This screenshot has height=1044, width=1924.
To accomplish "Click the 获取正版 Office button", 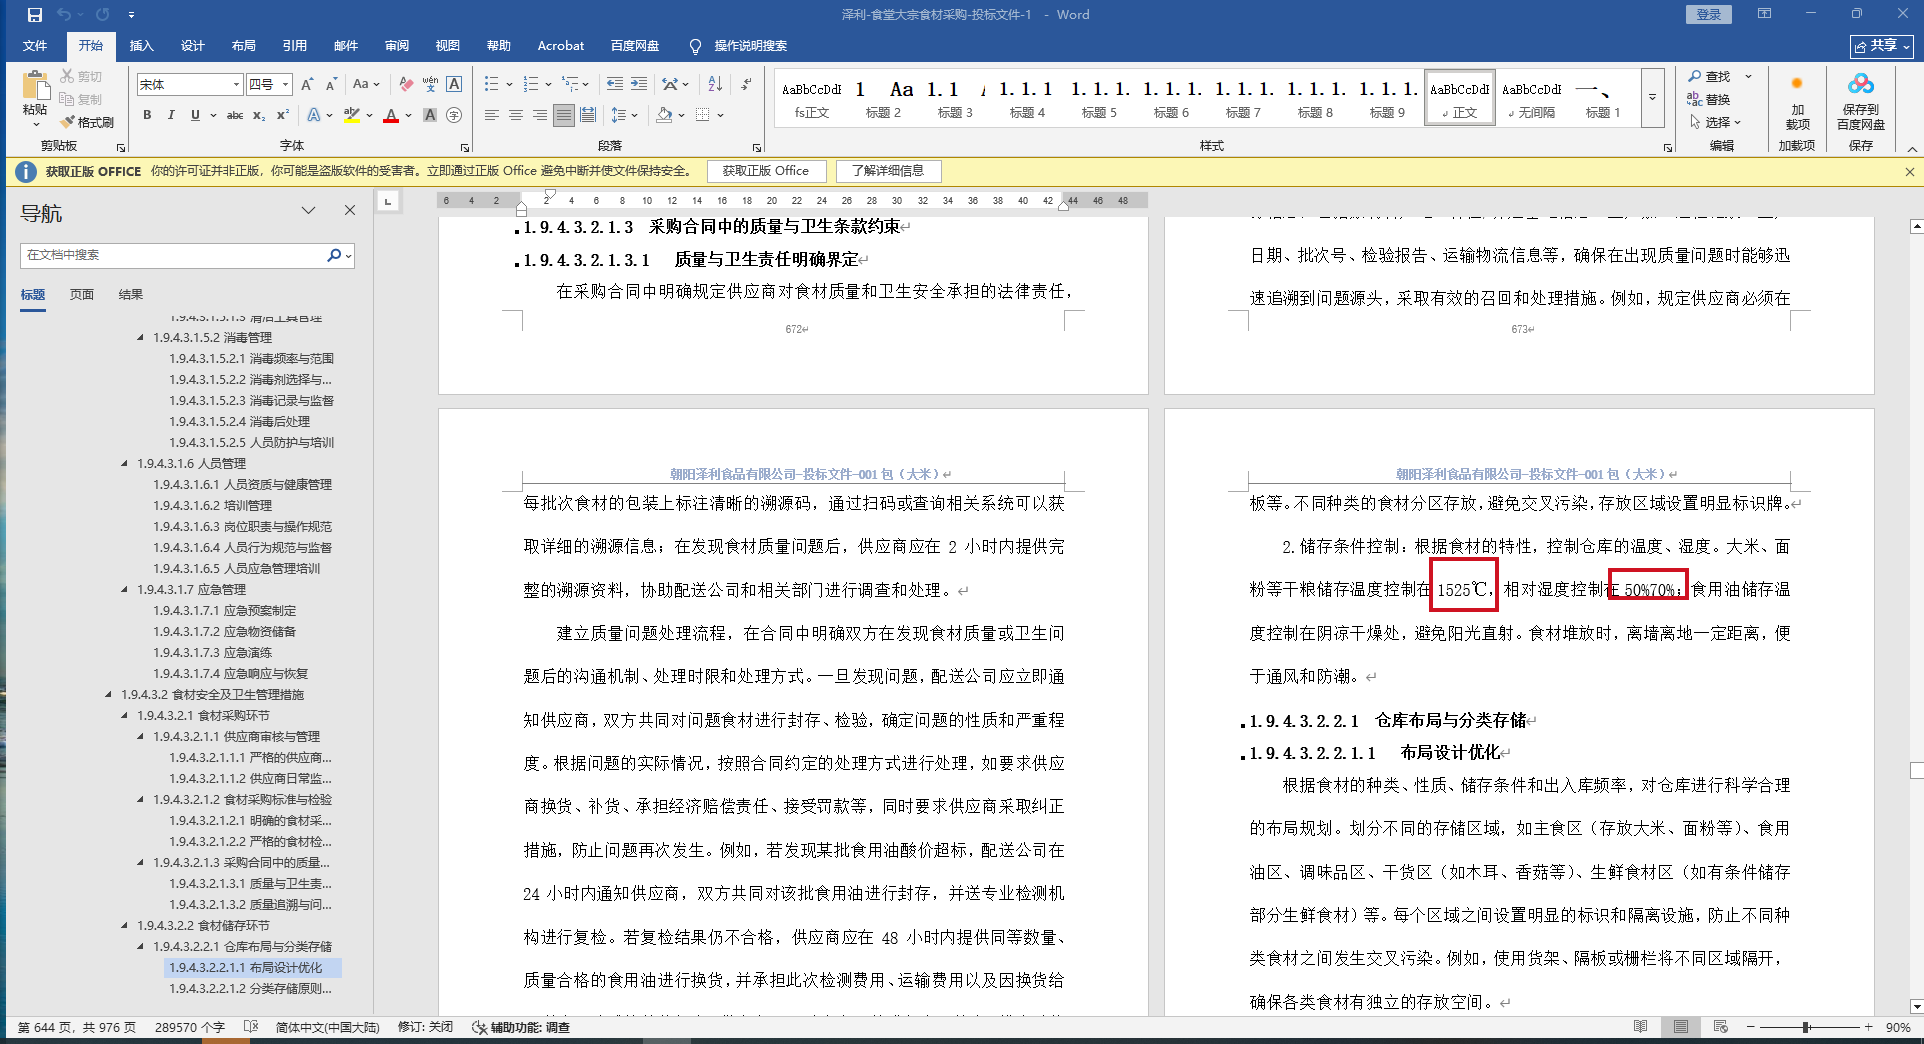I will click(766, 171).
